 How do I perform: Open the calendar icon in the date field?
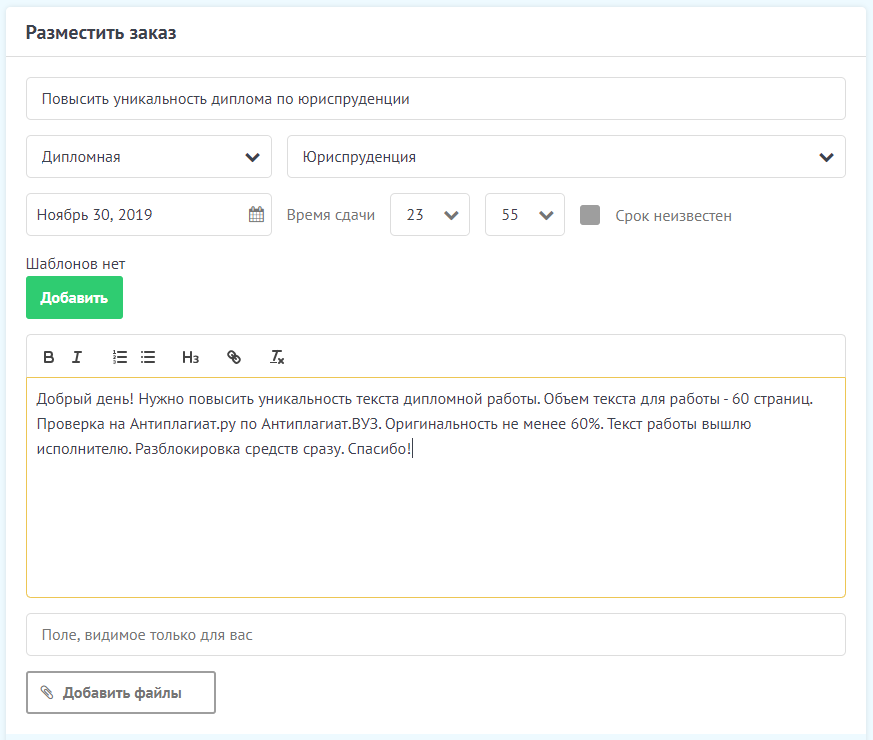click(256, 214)
